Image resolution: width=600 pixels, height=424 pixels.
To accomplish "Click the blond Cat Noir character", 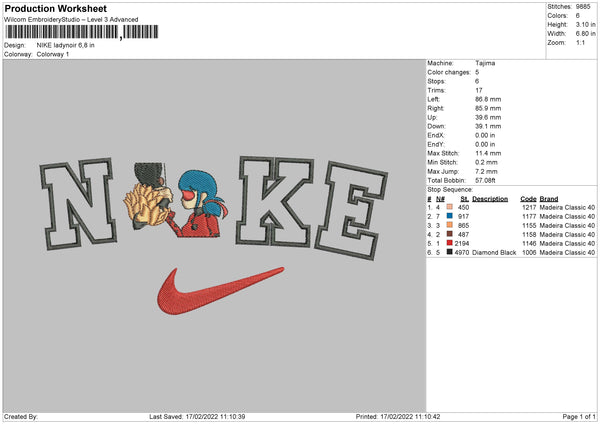I will tap(149, 196).
